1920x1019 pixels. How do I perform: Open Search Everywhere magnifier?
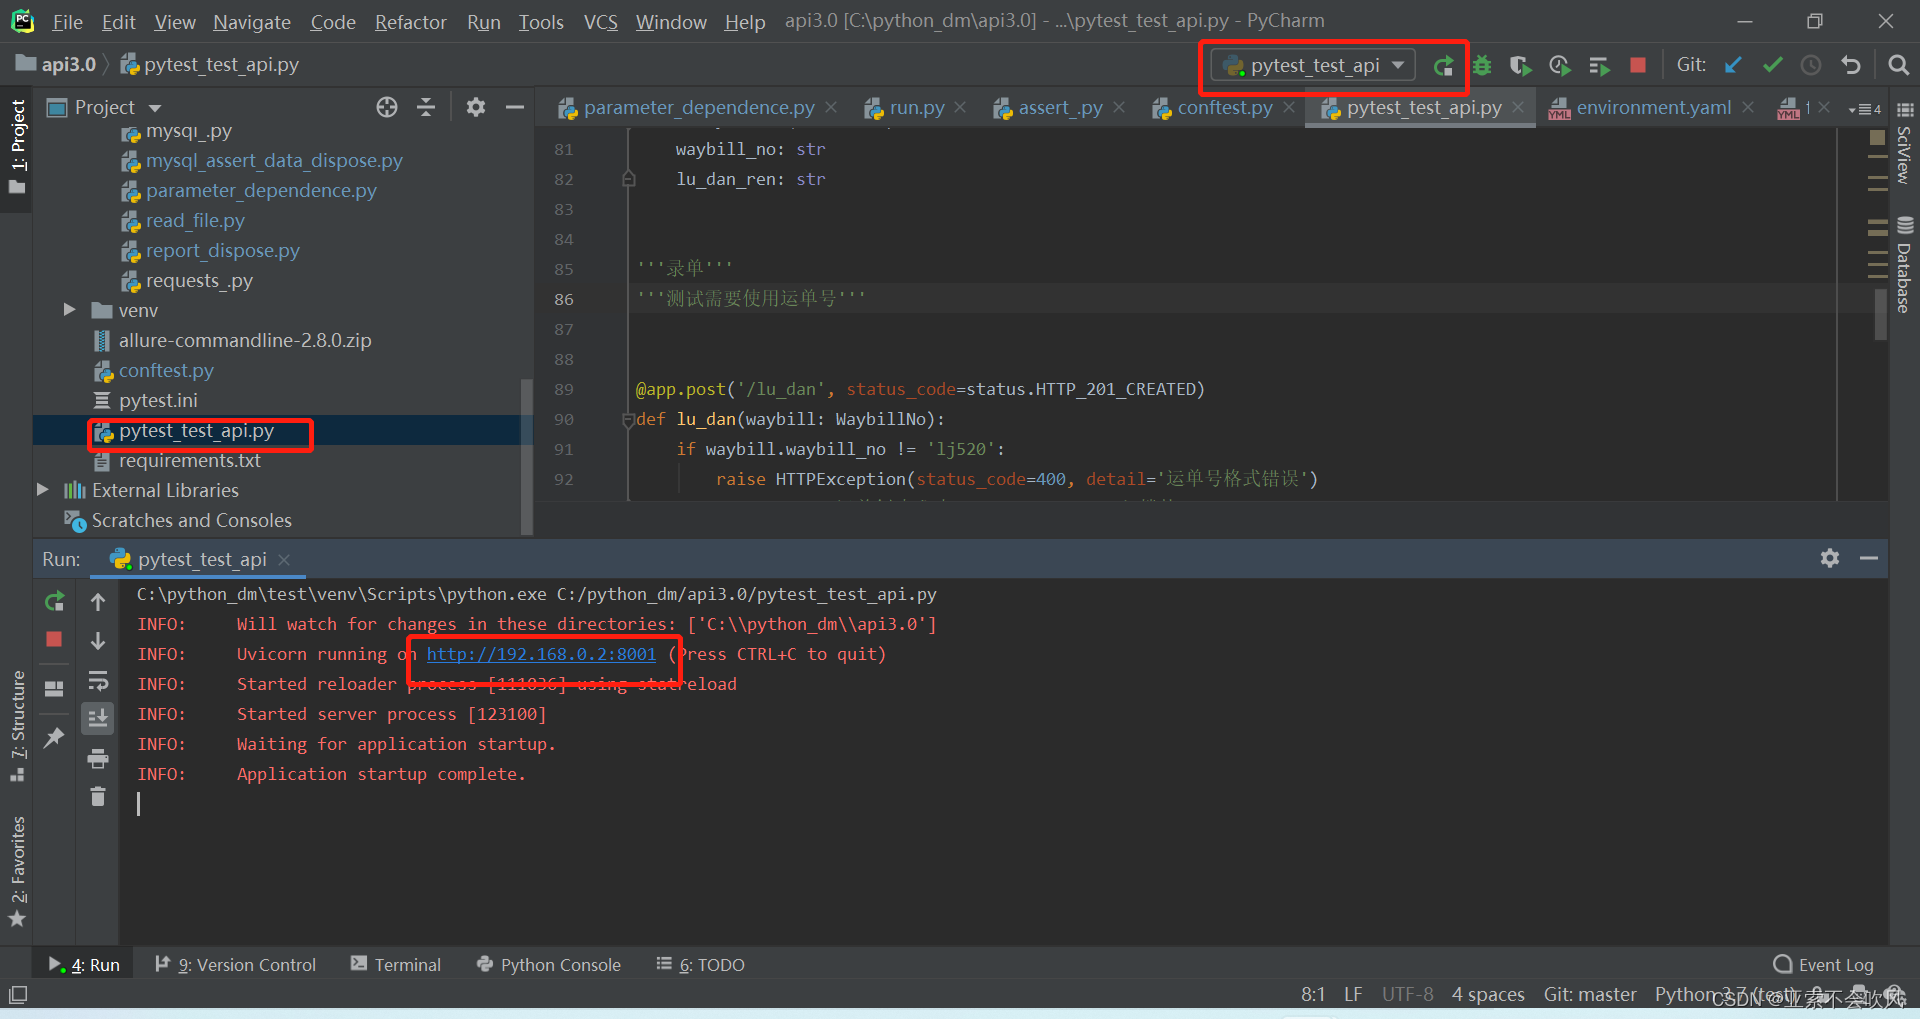coord(1897,65)
